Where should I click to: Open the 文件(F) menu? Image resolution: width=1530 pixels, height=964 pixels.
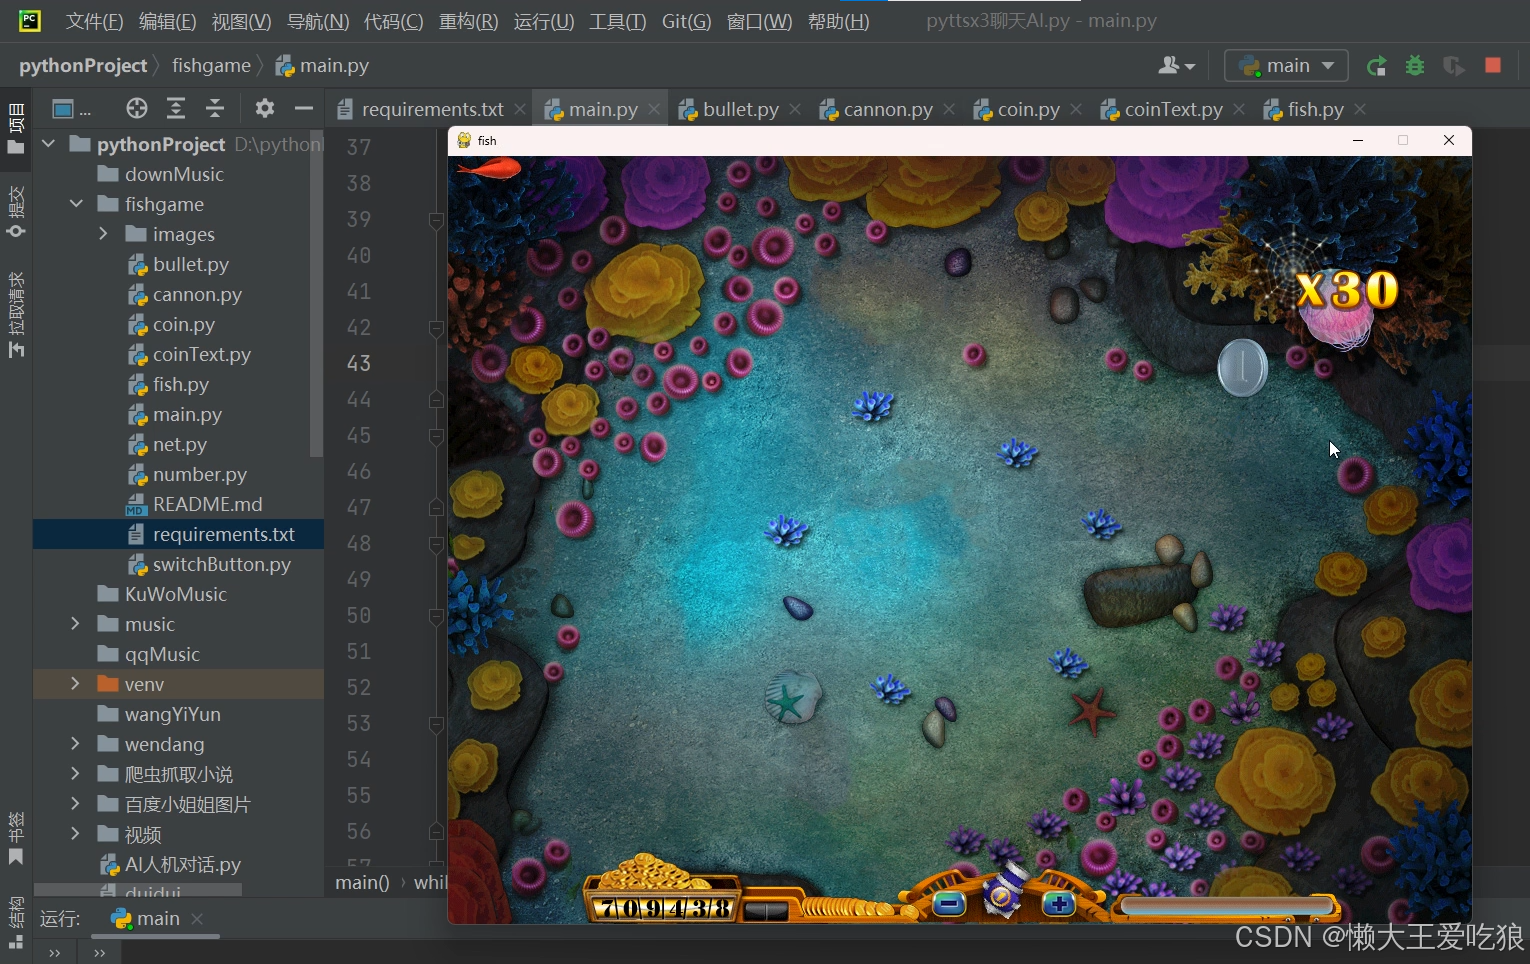(94, 21)
